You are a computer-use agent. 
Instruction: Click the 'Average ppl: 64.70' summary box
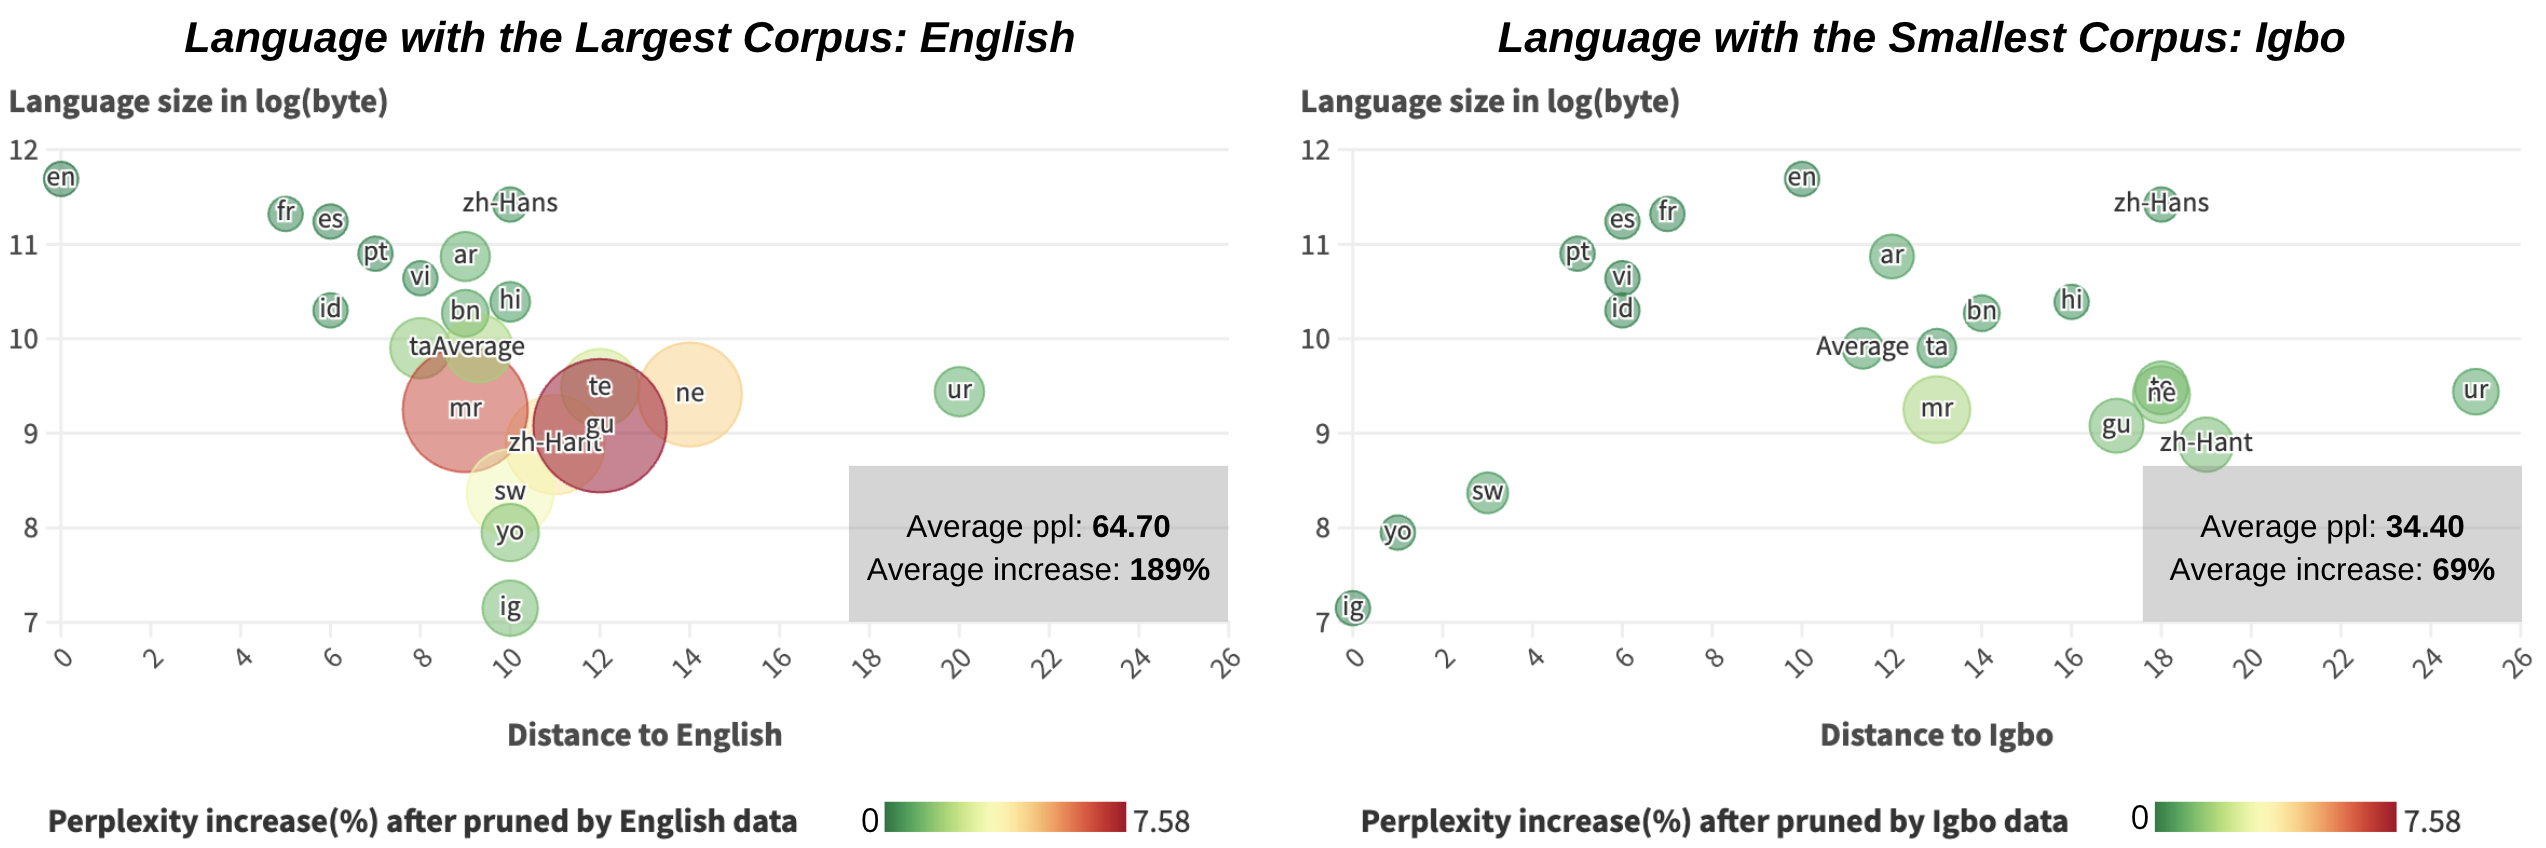click(x=1038, y=544)
